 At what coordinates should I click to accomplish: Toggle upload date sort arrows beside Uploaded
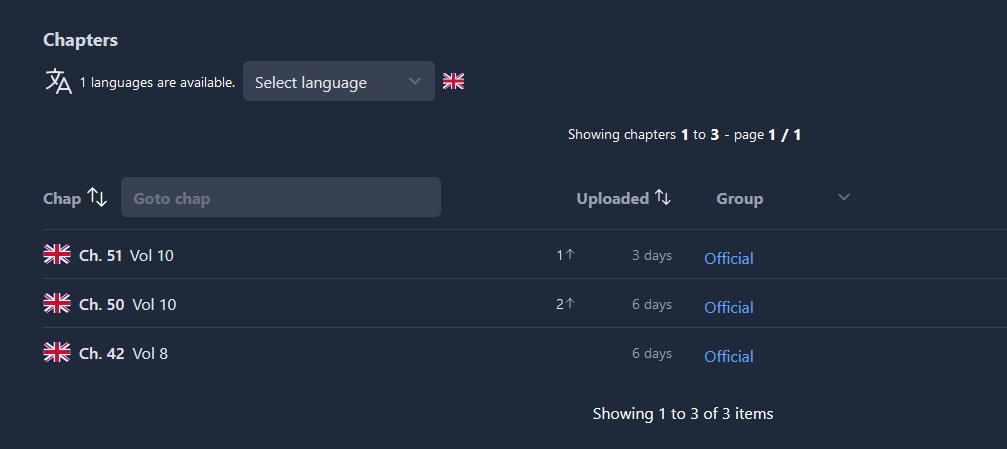click(x=663, y=198)
